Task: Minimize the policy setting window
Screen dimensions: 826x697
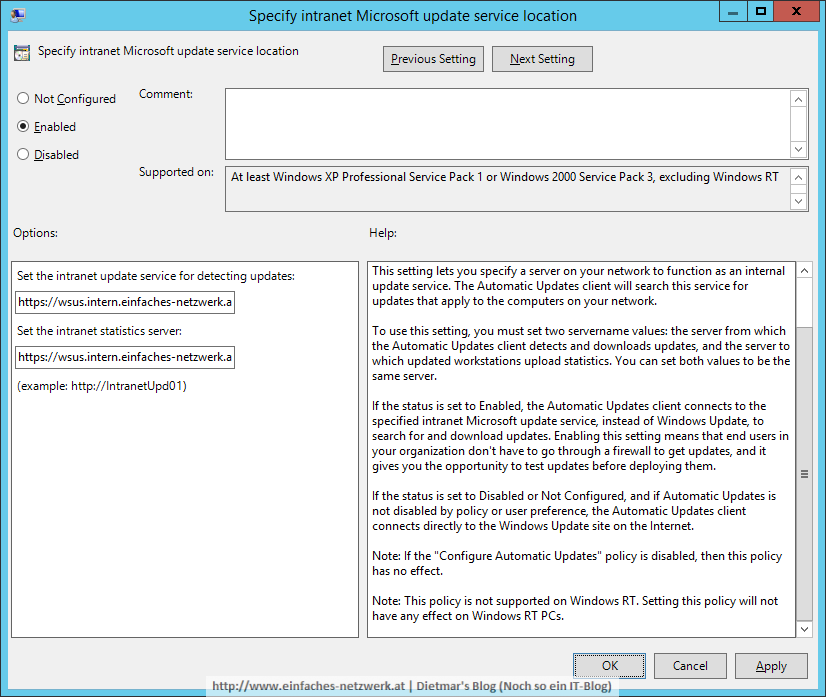Action: point(733,12)
